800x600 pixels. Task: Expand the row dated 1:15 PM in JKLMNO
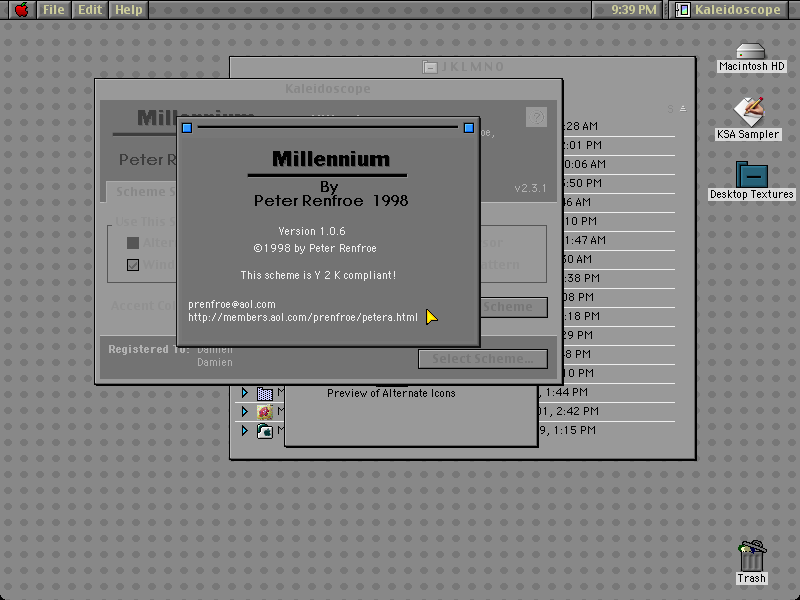coord(245,431)
